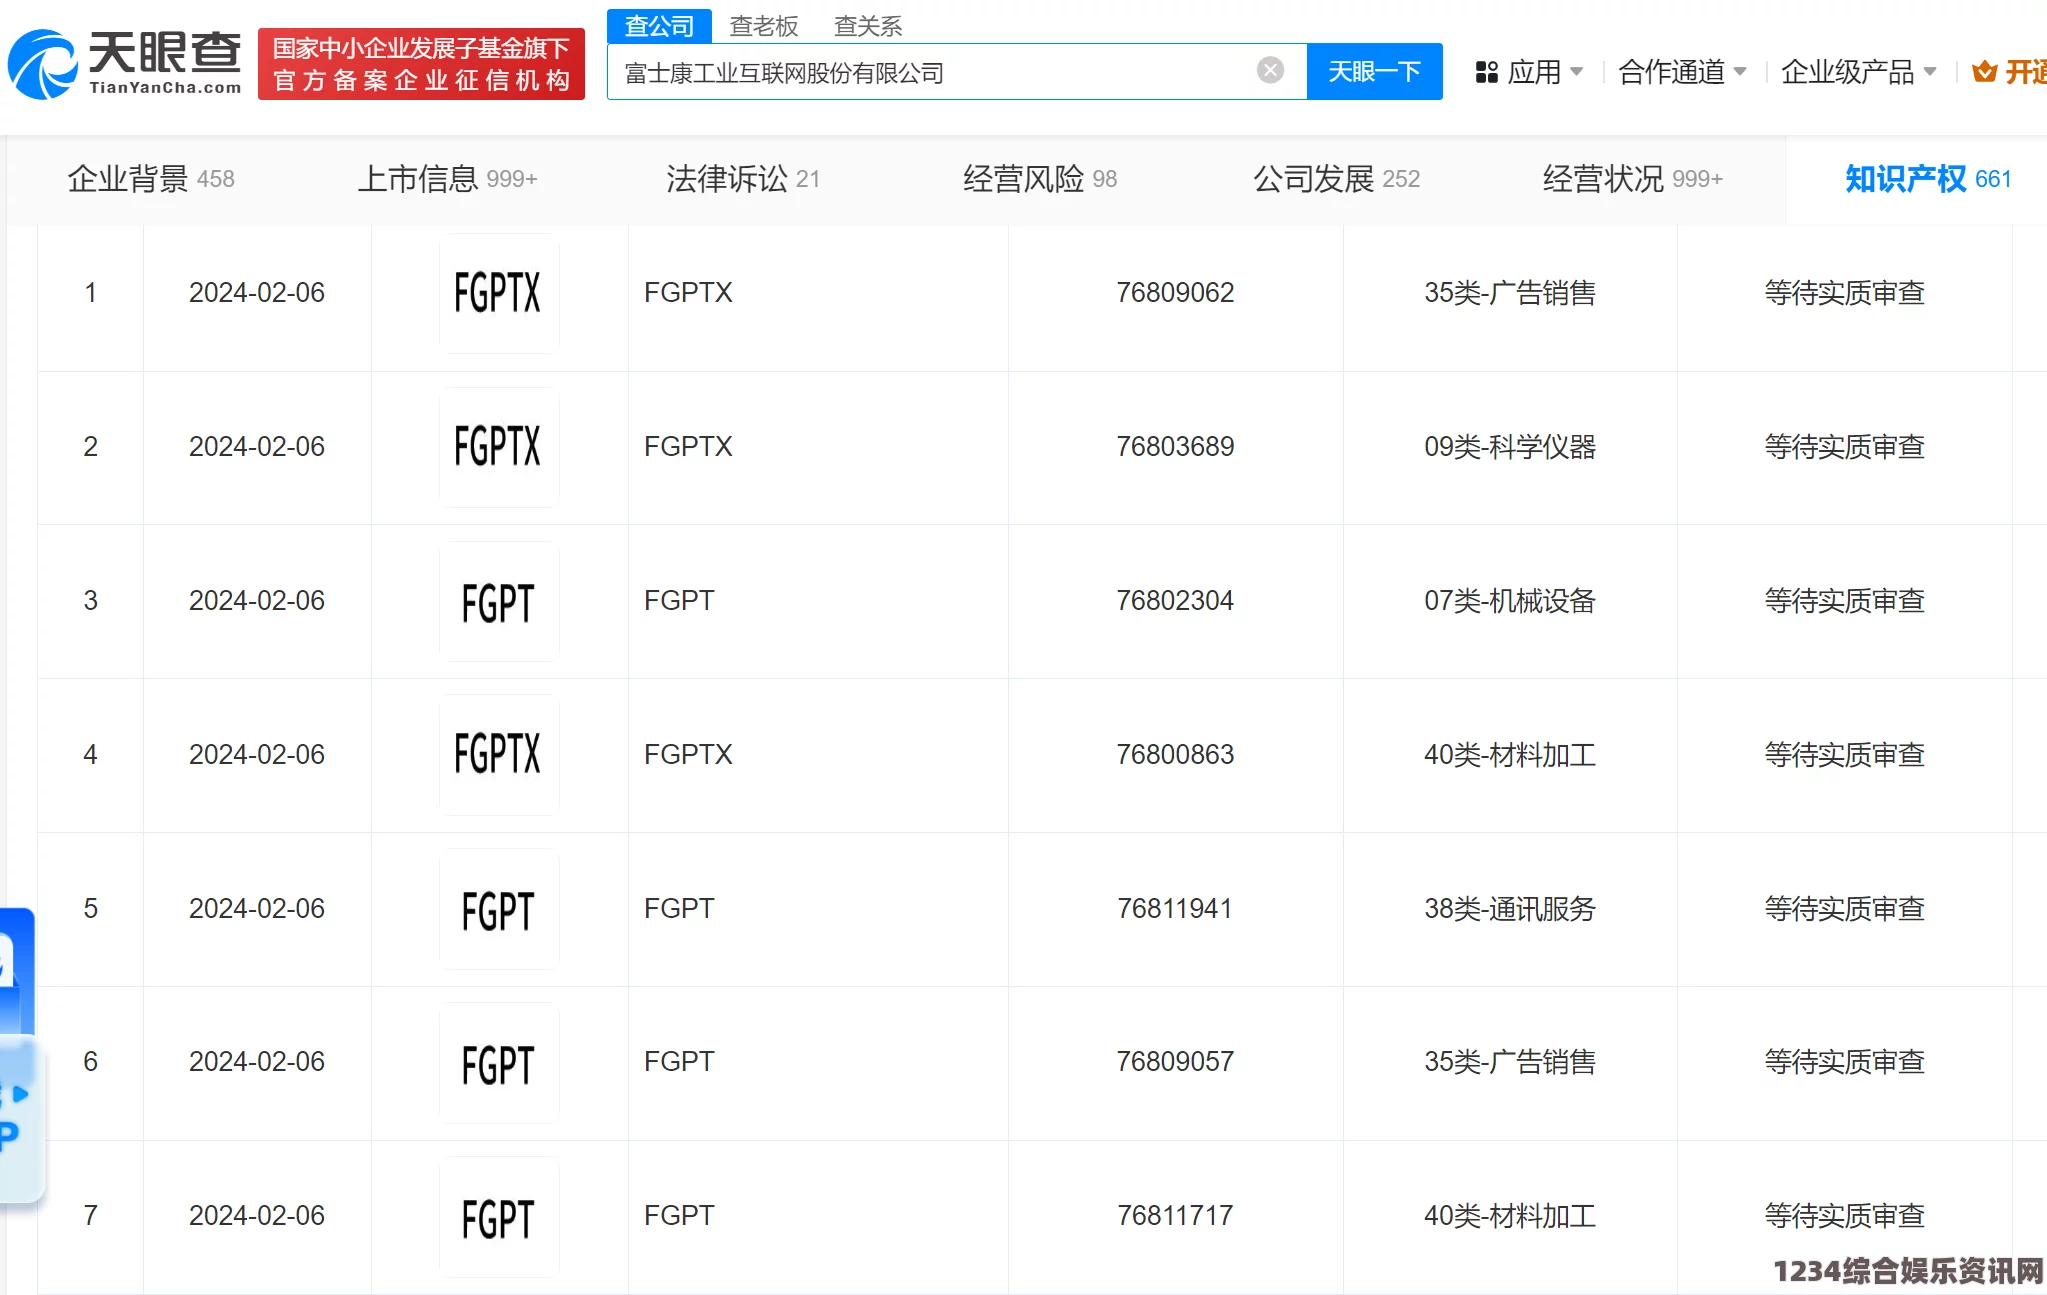Click the blue floating widget on left edge
2047x1295 pixels.
(x=17, y=970)
